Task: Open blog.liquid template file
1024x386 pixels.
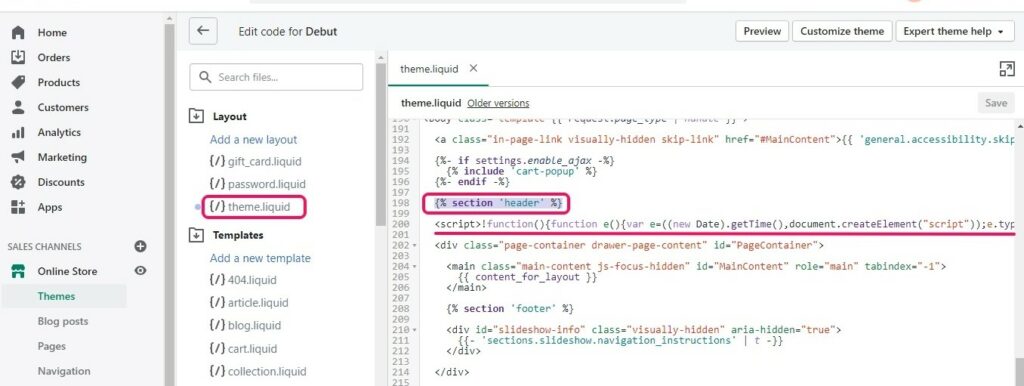Action: 245,326
